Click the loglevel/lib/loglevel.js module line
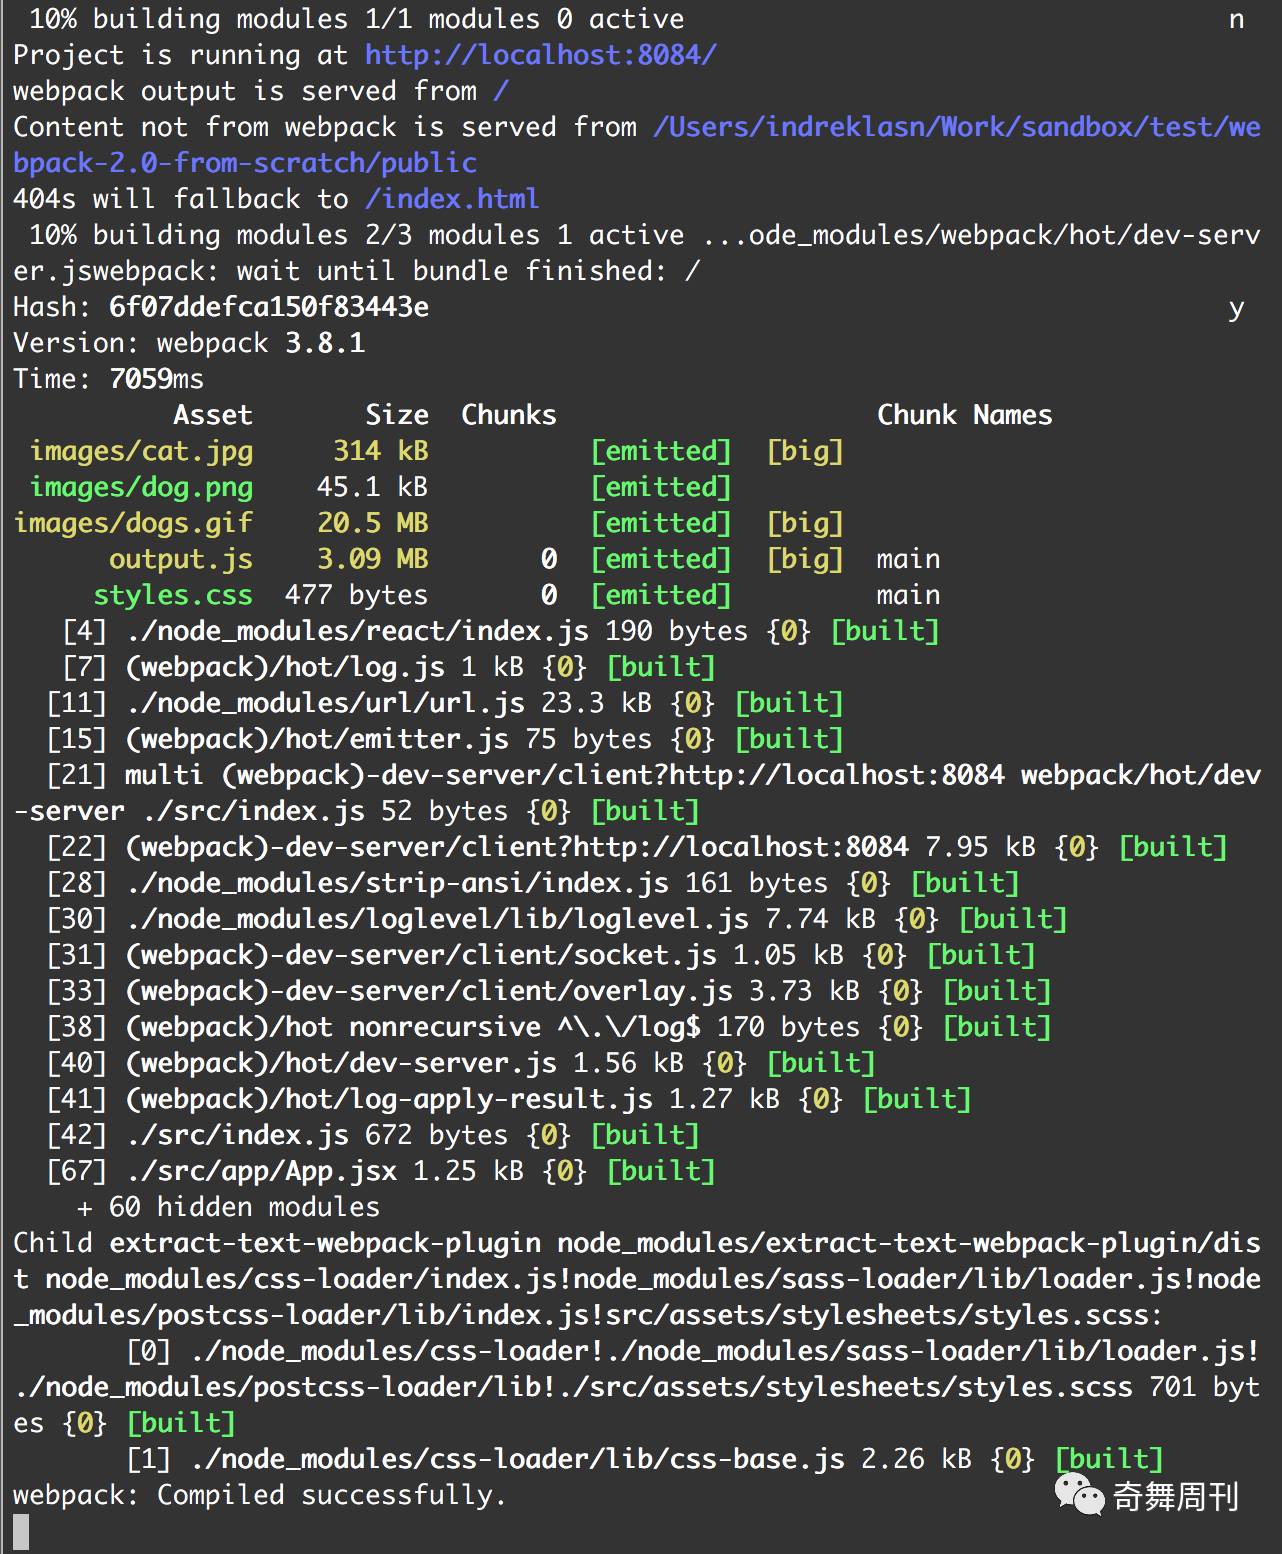The height and width of the screenshot is (1554, 1282). 557,919
